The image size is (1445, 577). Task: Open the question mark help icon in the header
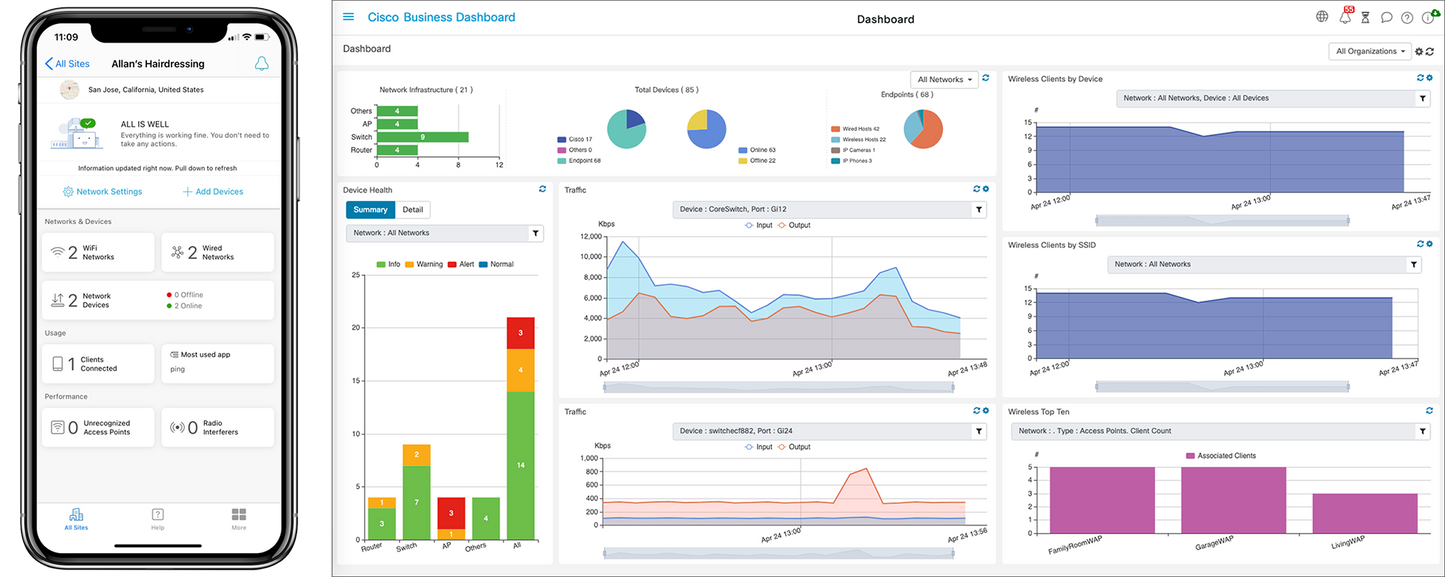(x=1407, y=17)
